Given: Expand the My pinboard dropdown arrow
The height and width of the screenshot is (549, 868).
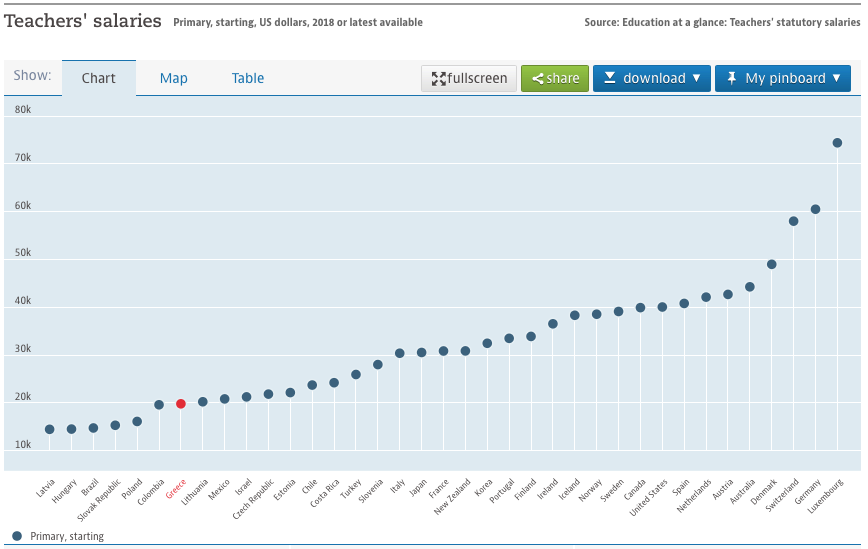Looking at the screenshot, I should click(x=836, y=79).
